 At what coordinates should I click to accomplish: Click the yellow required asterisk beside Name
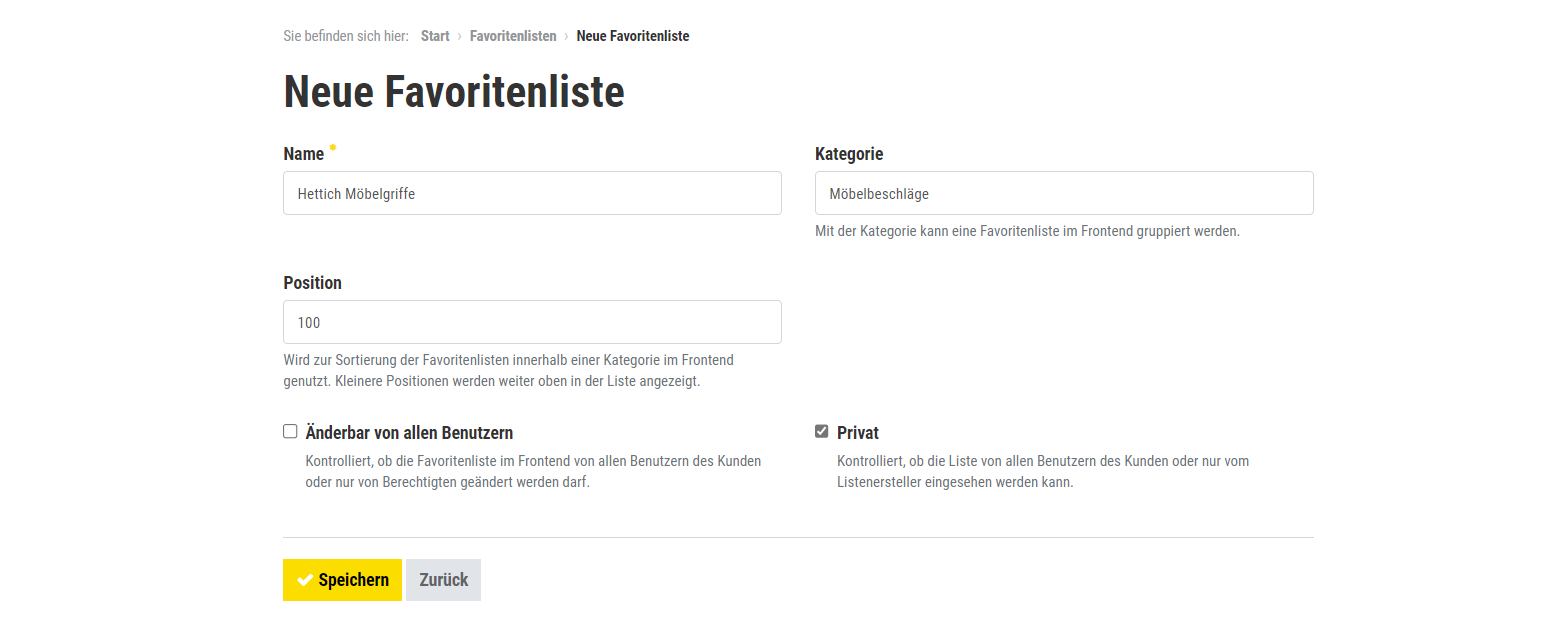coord(333,149)
